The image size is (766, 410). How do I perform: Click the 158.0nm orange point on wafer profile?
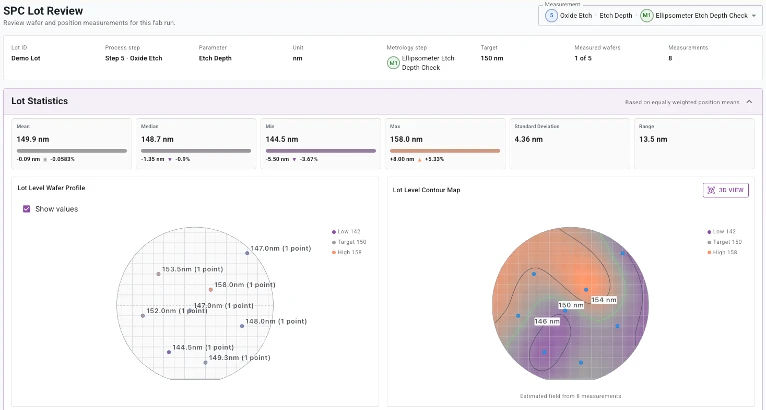pyautogui.click(x=211, y=289)
